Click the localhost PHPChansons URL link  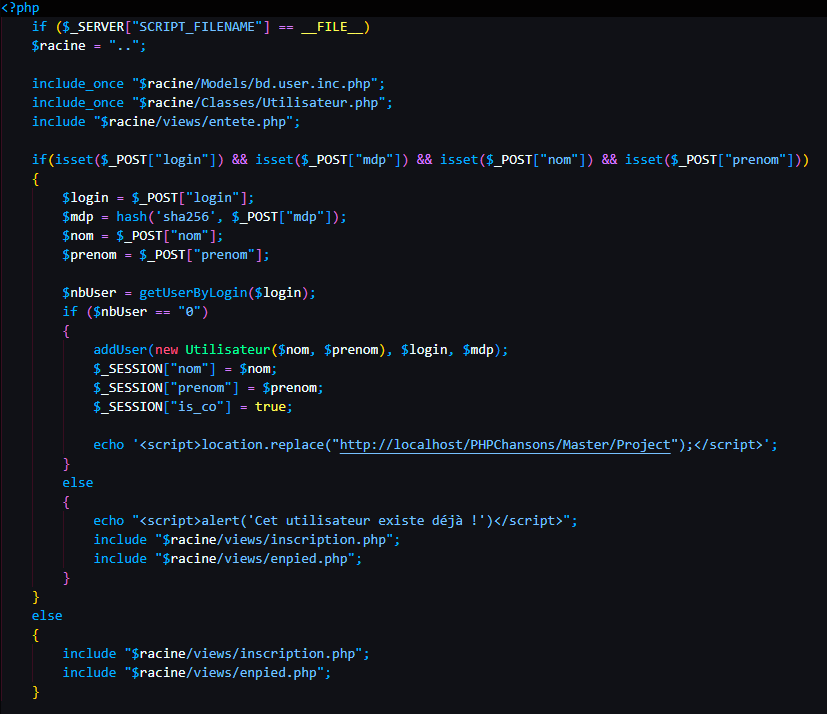505,445
